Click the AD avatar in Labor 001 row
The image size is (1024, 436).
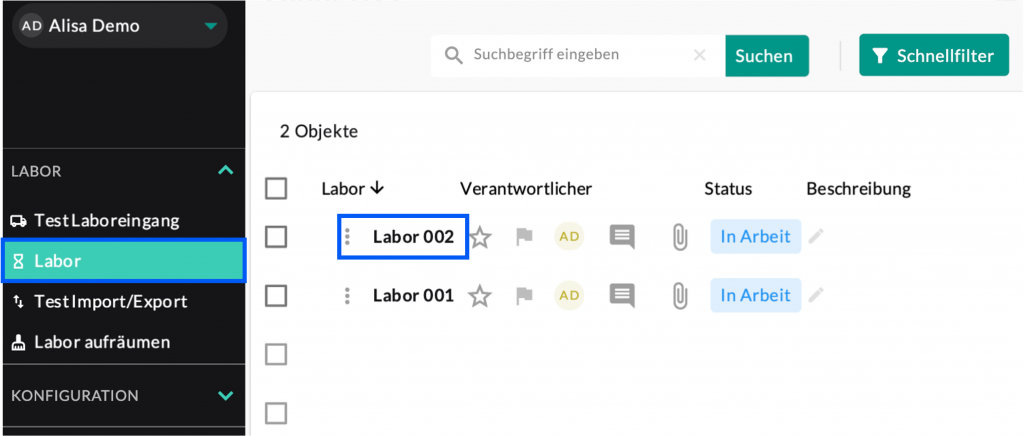[569, 295]
